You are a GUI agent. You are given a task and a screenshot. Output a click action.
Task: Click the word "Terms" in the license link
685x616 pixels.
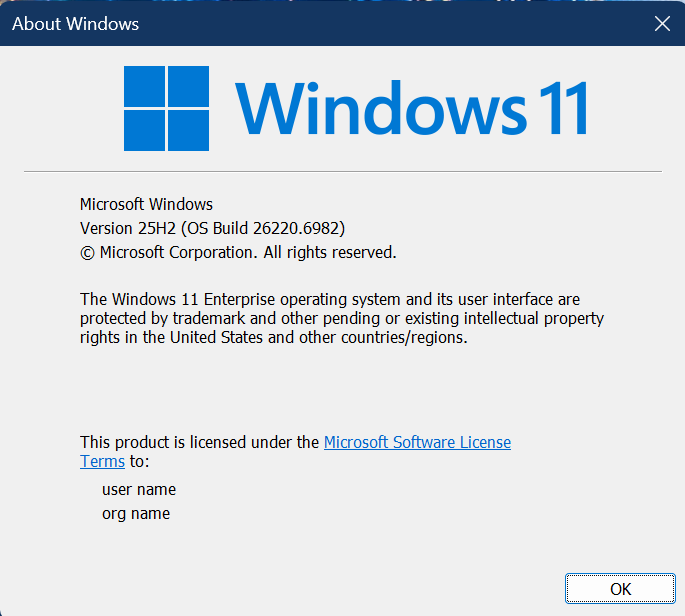click(102, 461)
